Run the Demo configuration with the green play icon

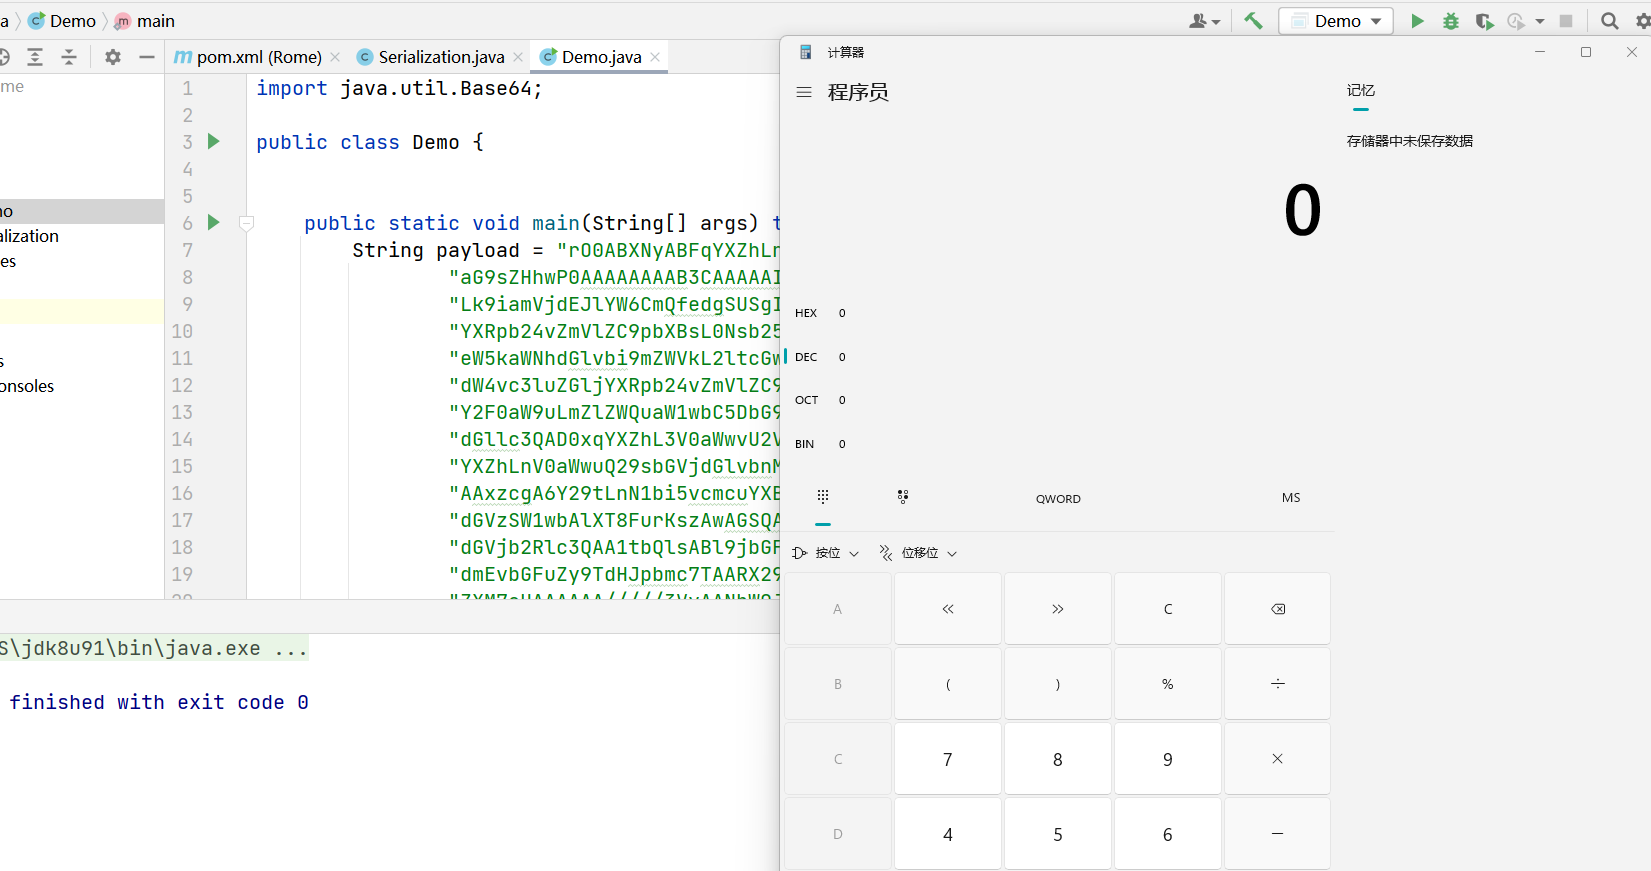click(1417, 21)
